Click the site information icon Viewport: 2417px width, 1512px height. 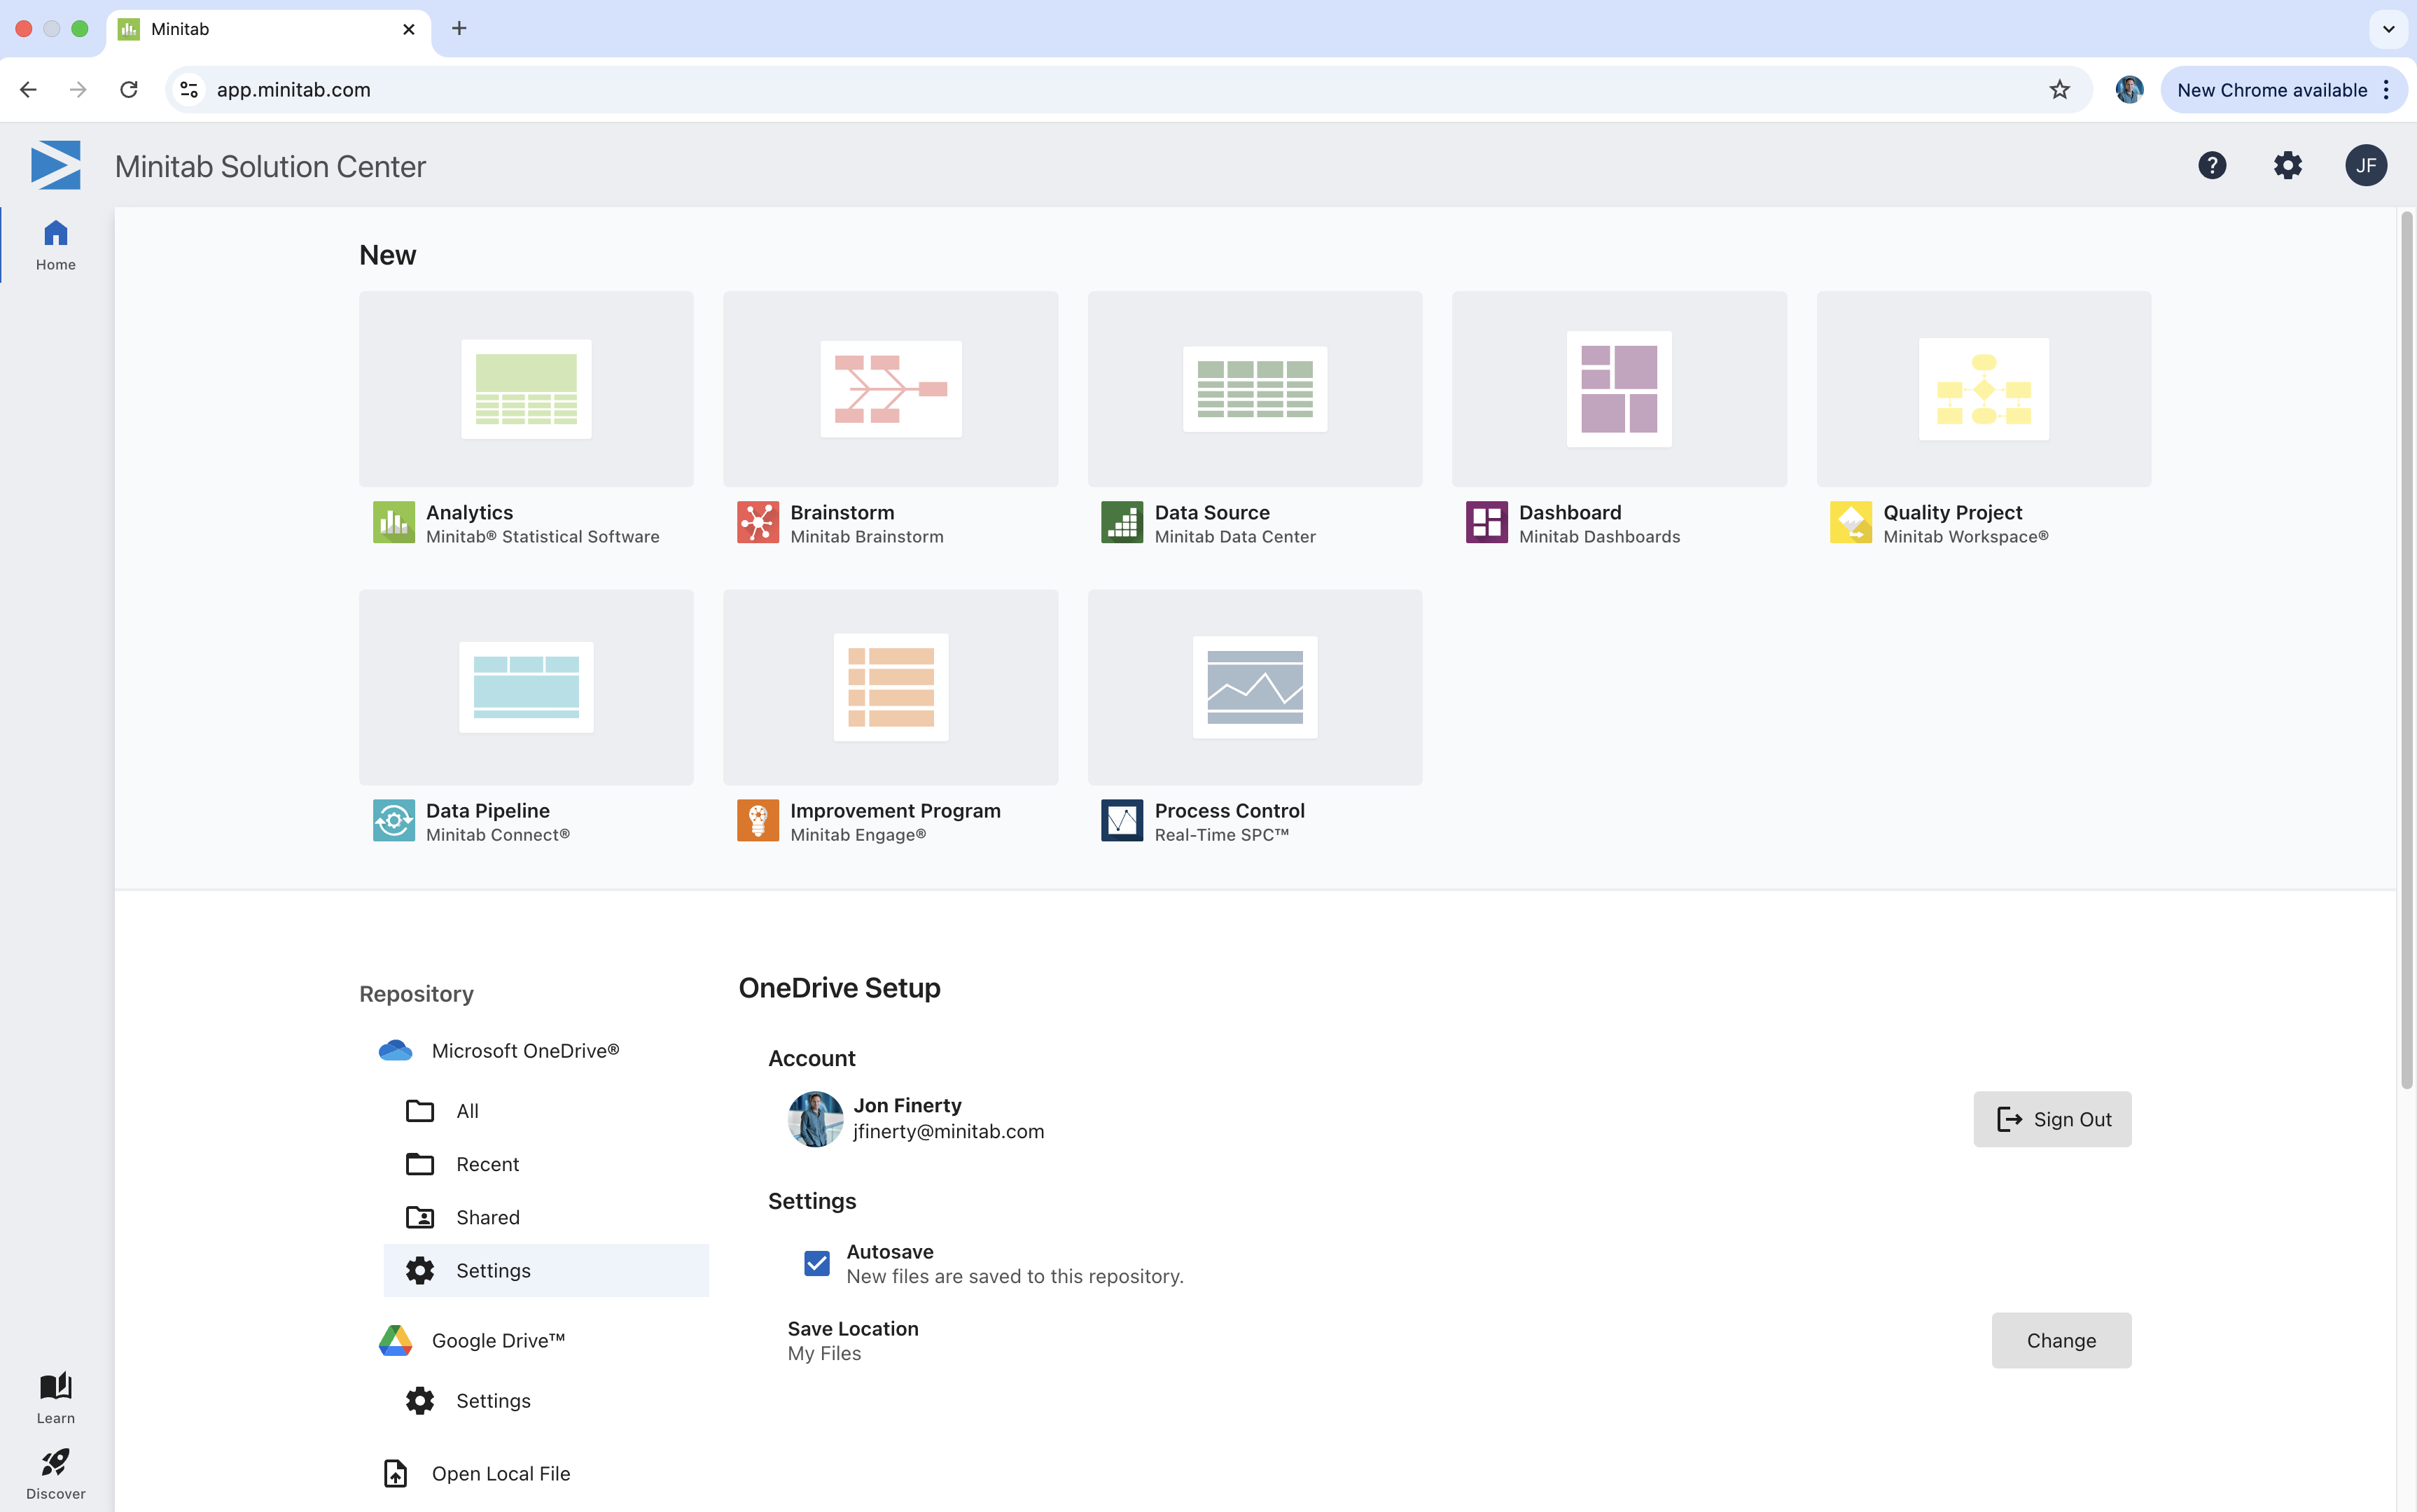coord(189,90)
